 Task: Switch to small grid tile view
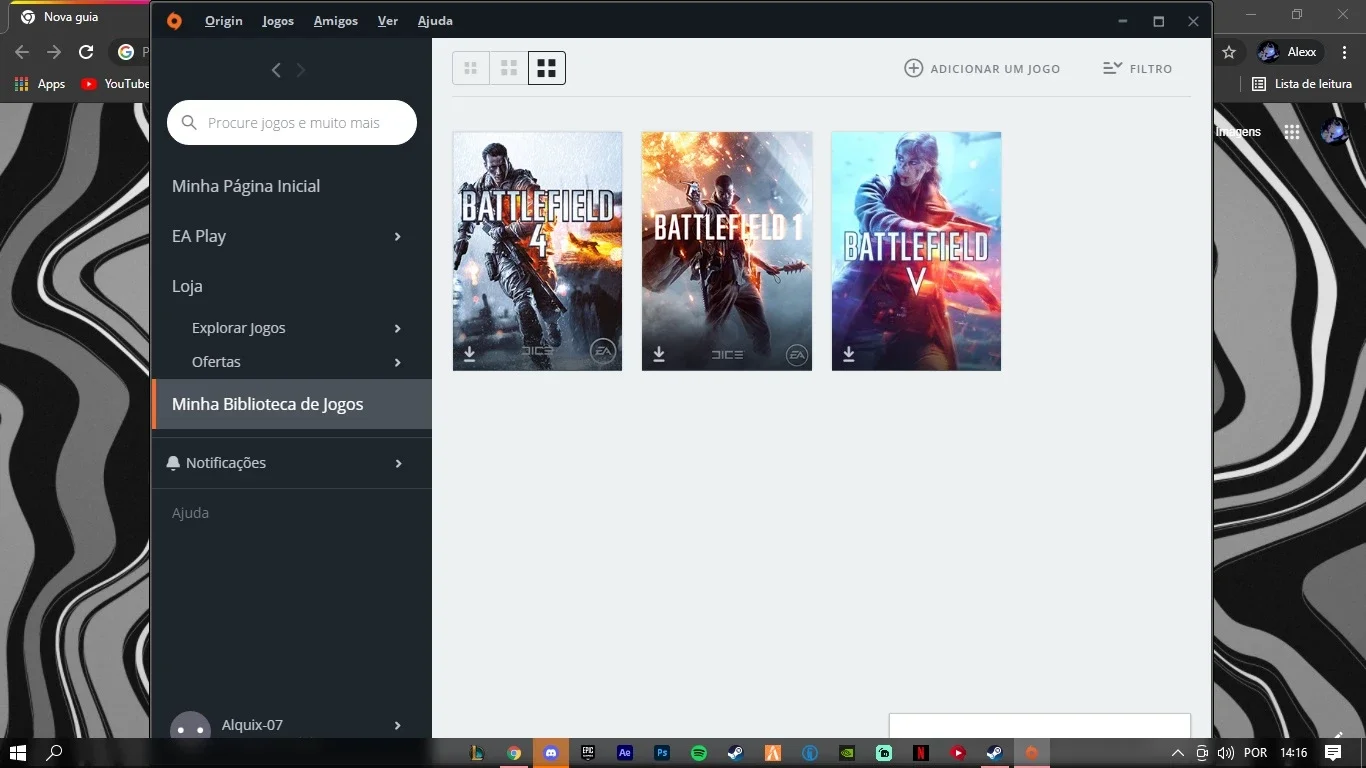471,68
